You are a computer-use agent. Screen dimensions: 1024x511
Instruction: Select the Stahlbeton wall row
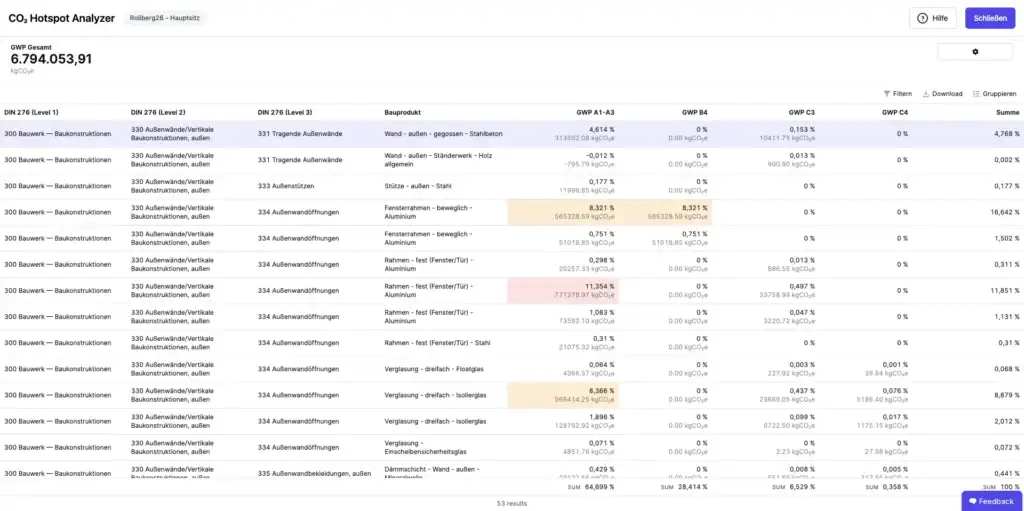point(512,133)
